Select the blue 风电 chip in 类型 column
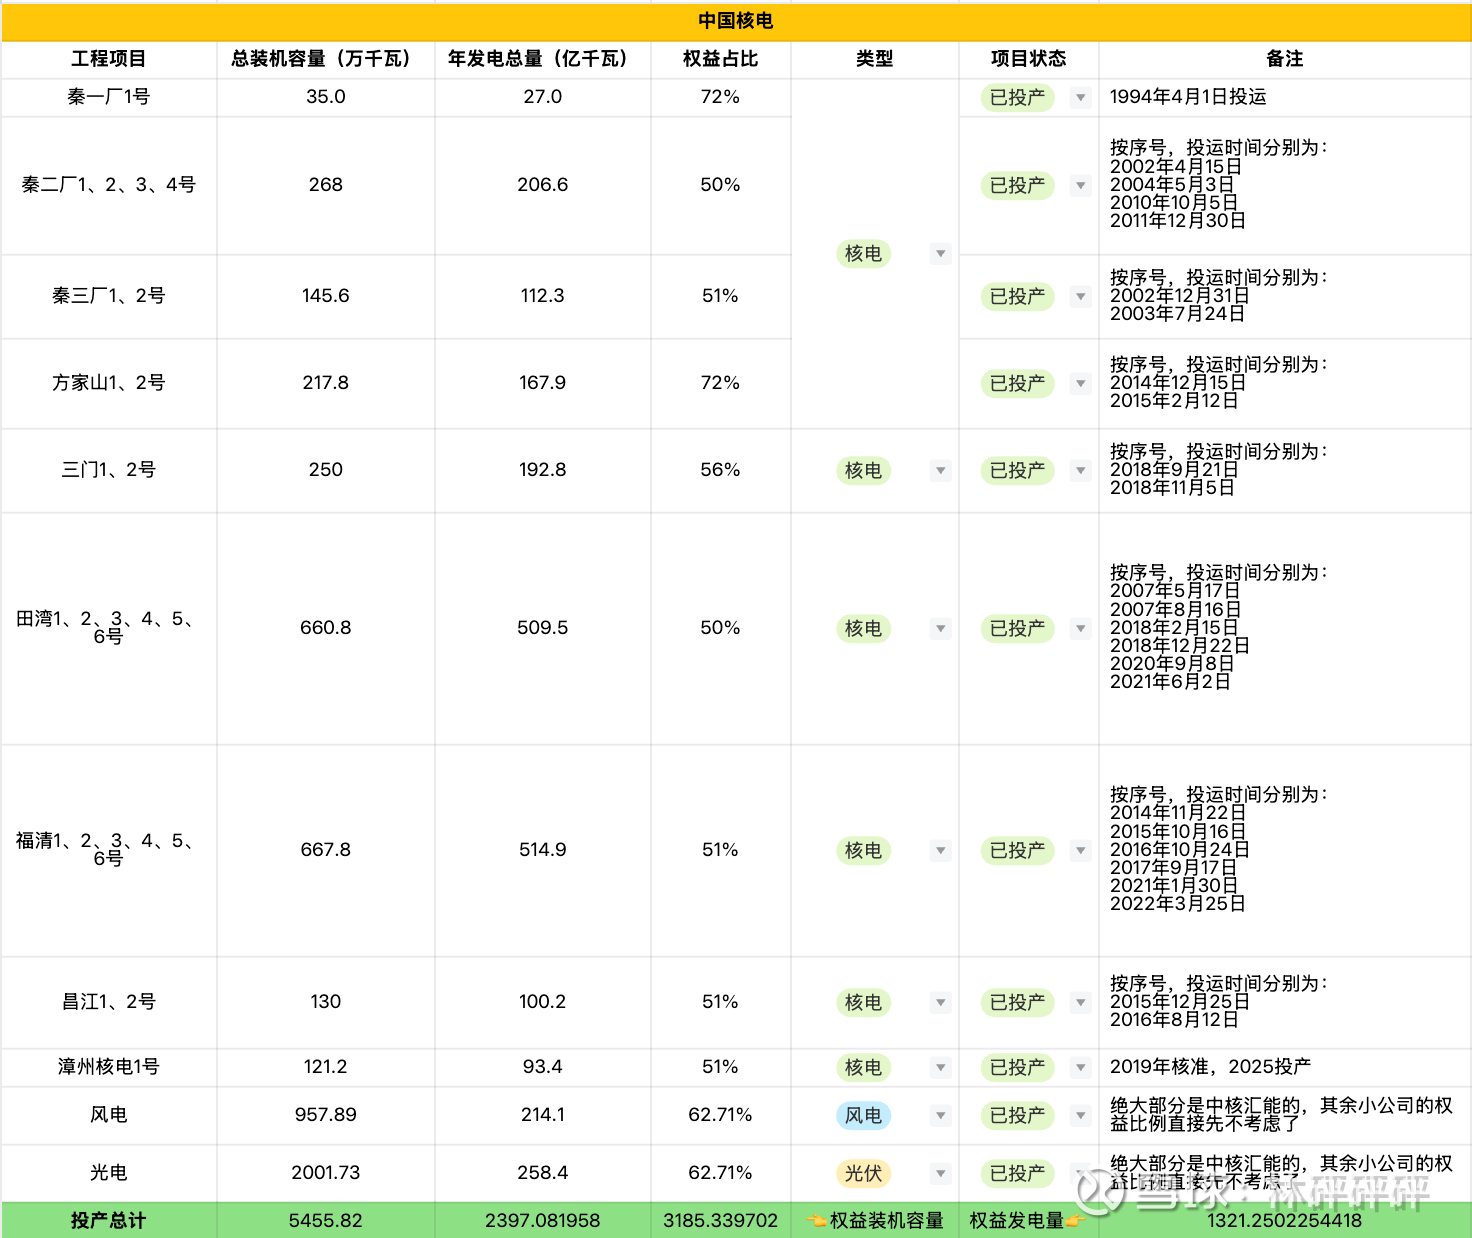This screenshot has width=1472, height=1238. coord(863,1115)
